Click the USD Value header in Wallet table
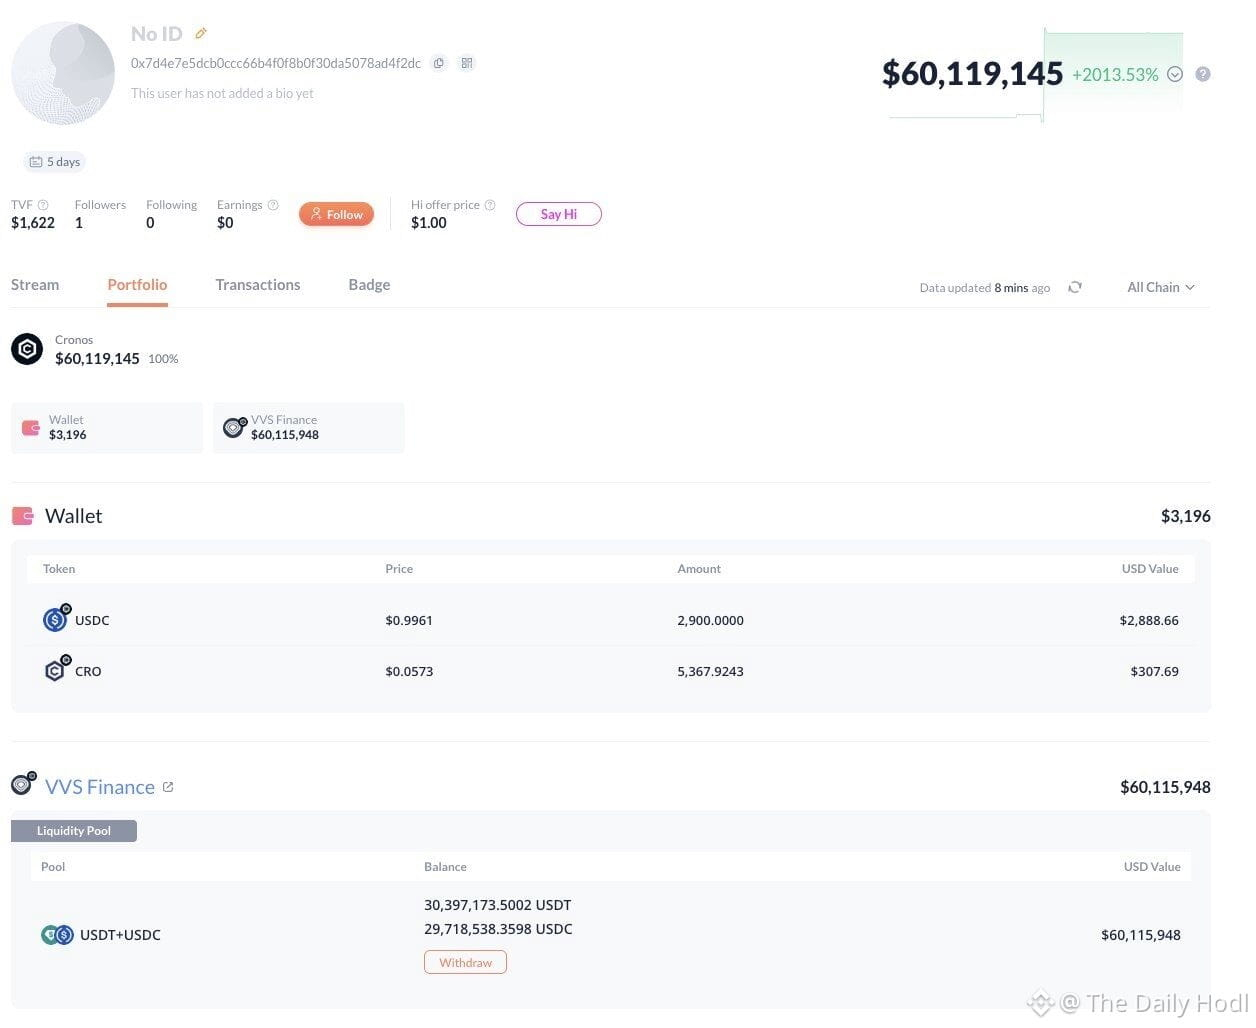Image resolution: width=1256 pixels, height=1028 pixels. pyautogui.click(x=1150, y=569)
